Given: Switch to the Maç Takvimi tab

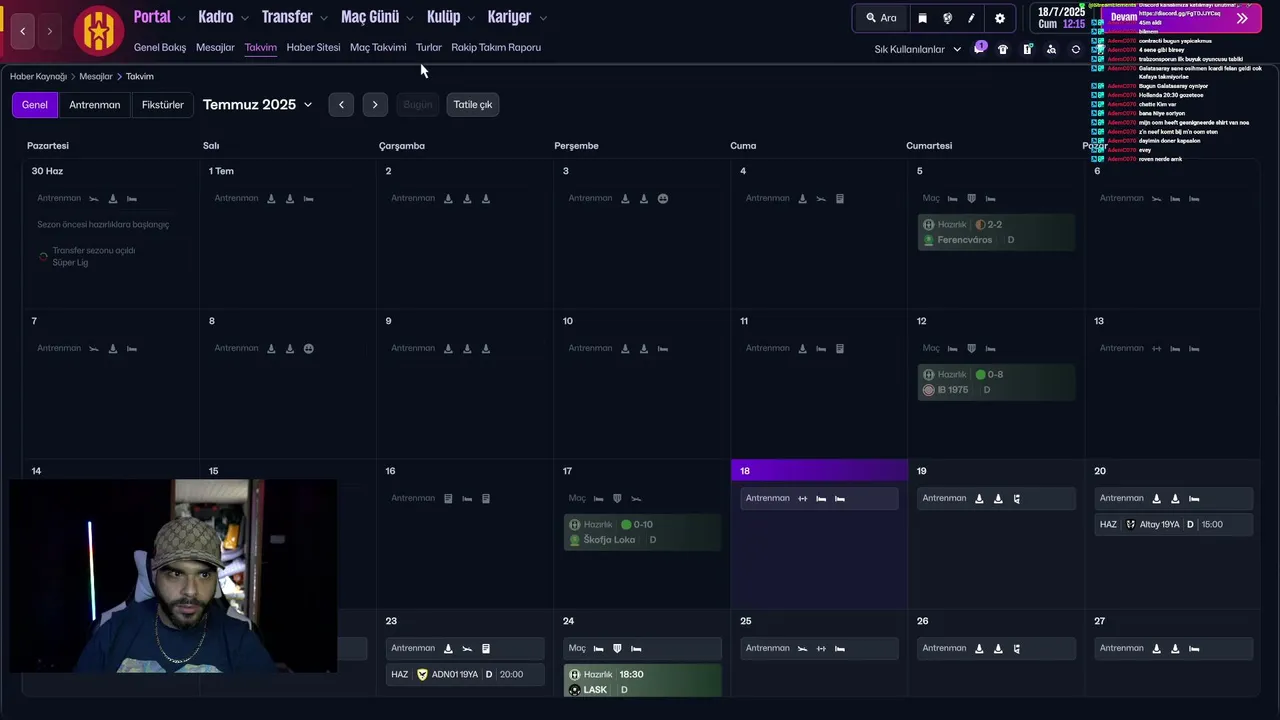Looking at the screenshot, I should pos(378,47).
